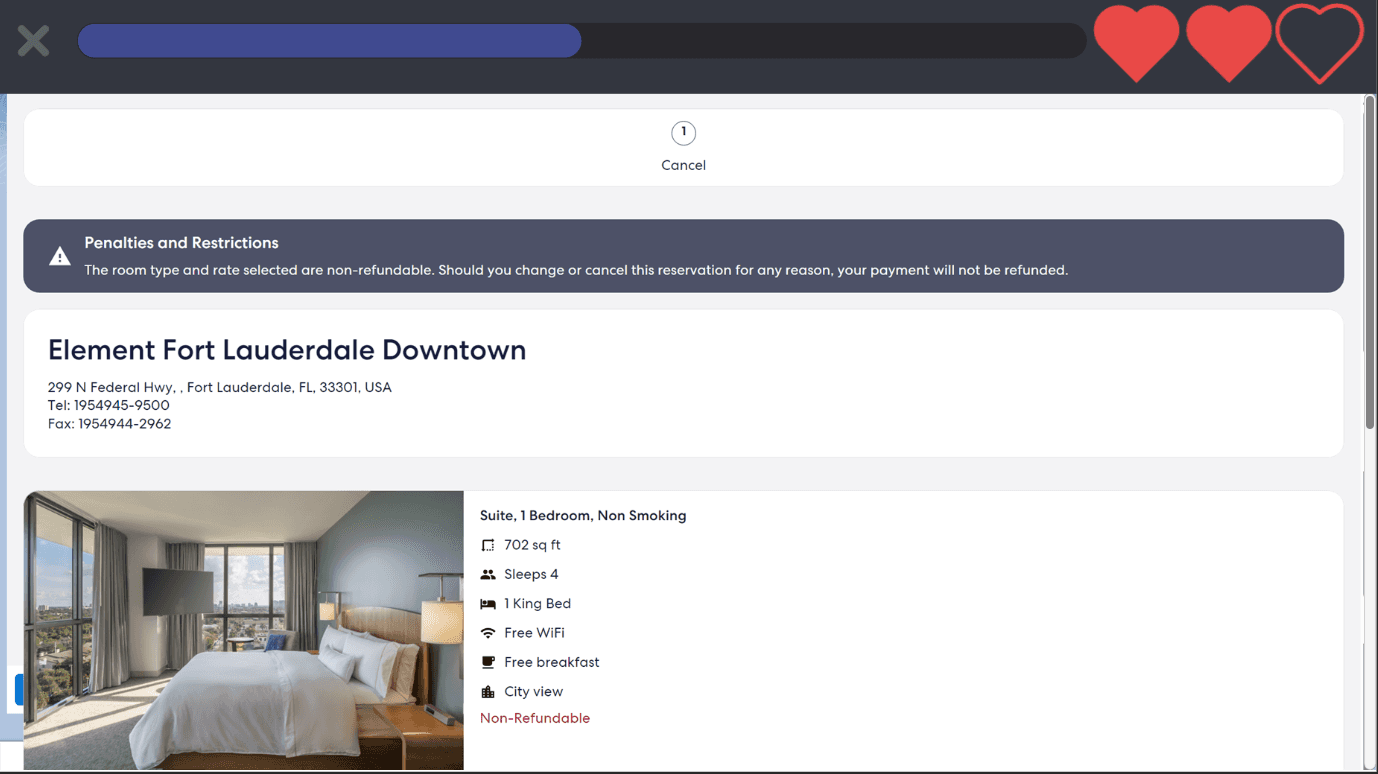
Task: Click the empty outlined heart icon
Action: pos(1320,43)
